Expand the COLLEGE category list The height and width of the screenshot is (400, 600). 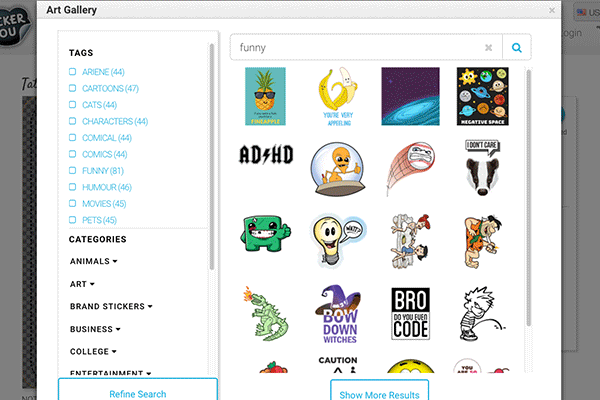[93, 351]
